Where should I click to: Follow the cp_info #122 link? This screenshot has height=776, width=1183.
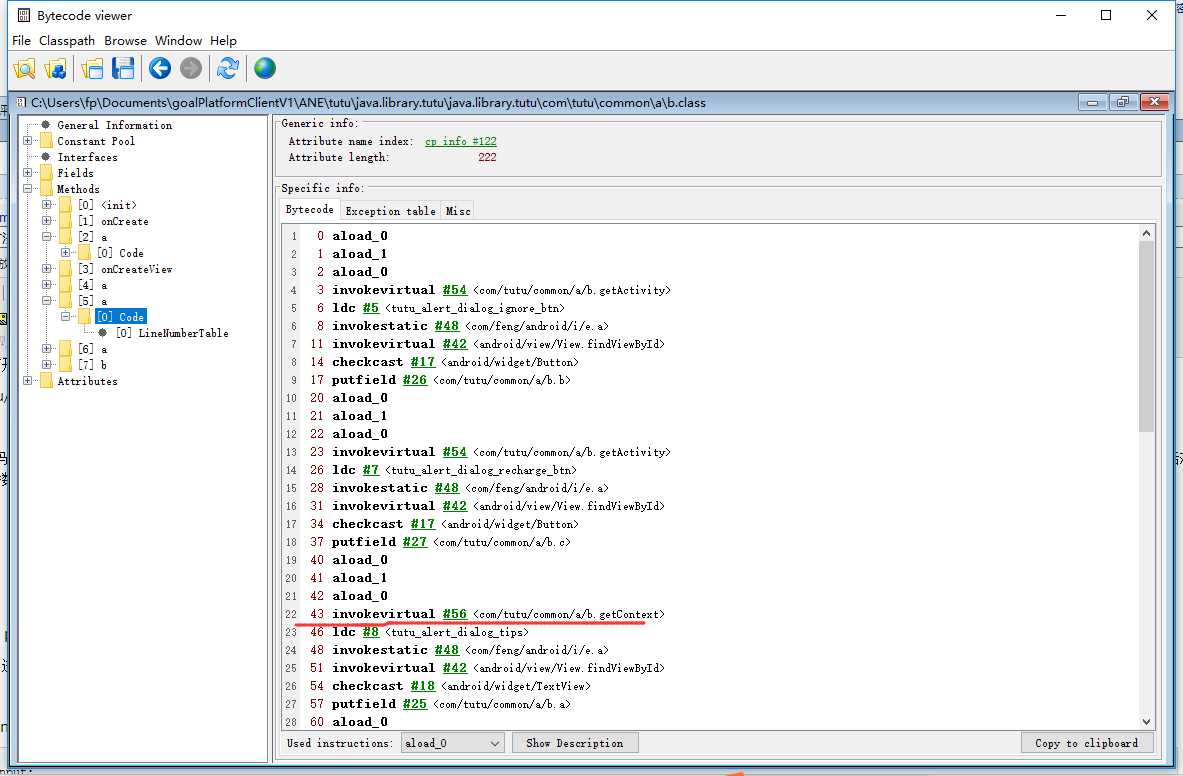tap(461, 141)
